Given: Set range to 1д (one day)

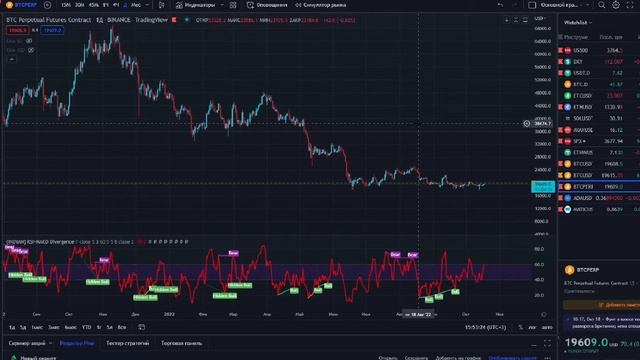Looking at the screenshot, I should (x=12, y=327).
